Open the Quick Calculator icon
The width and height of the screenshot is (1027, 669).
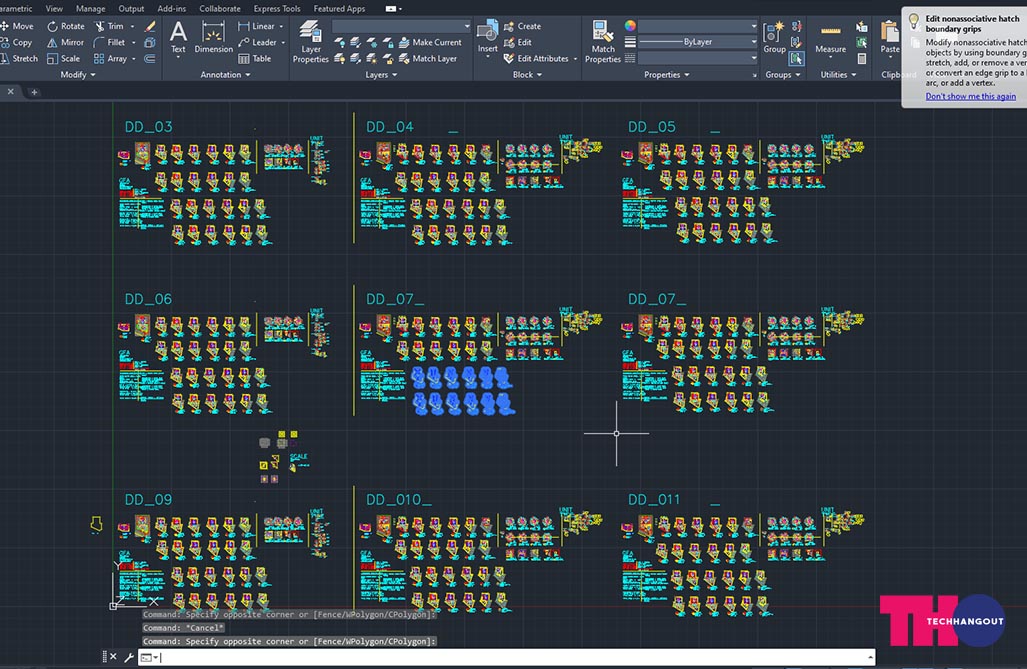pyautogui.click(x=862, y=58)
